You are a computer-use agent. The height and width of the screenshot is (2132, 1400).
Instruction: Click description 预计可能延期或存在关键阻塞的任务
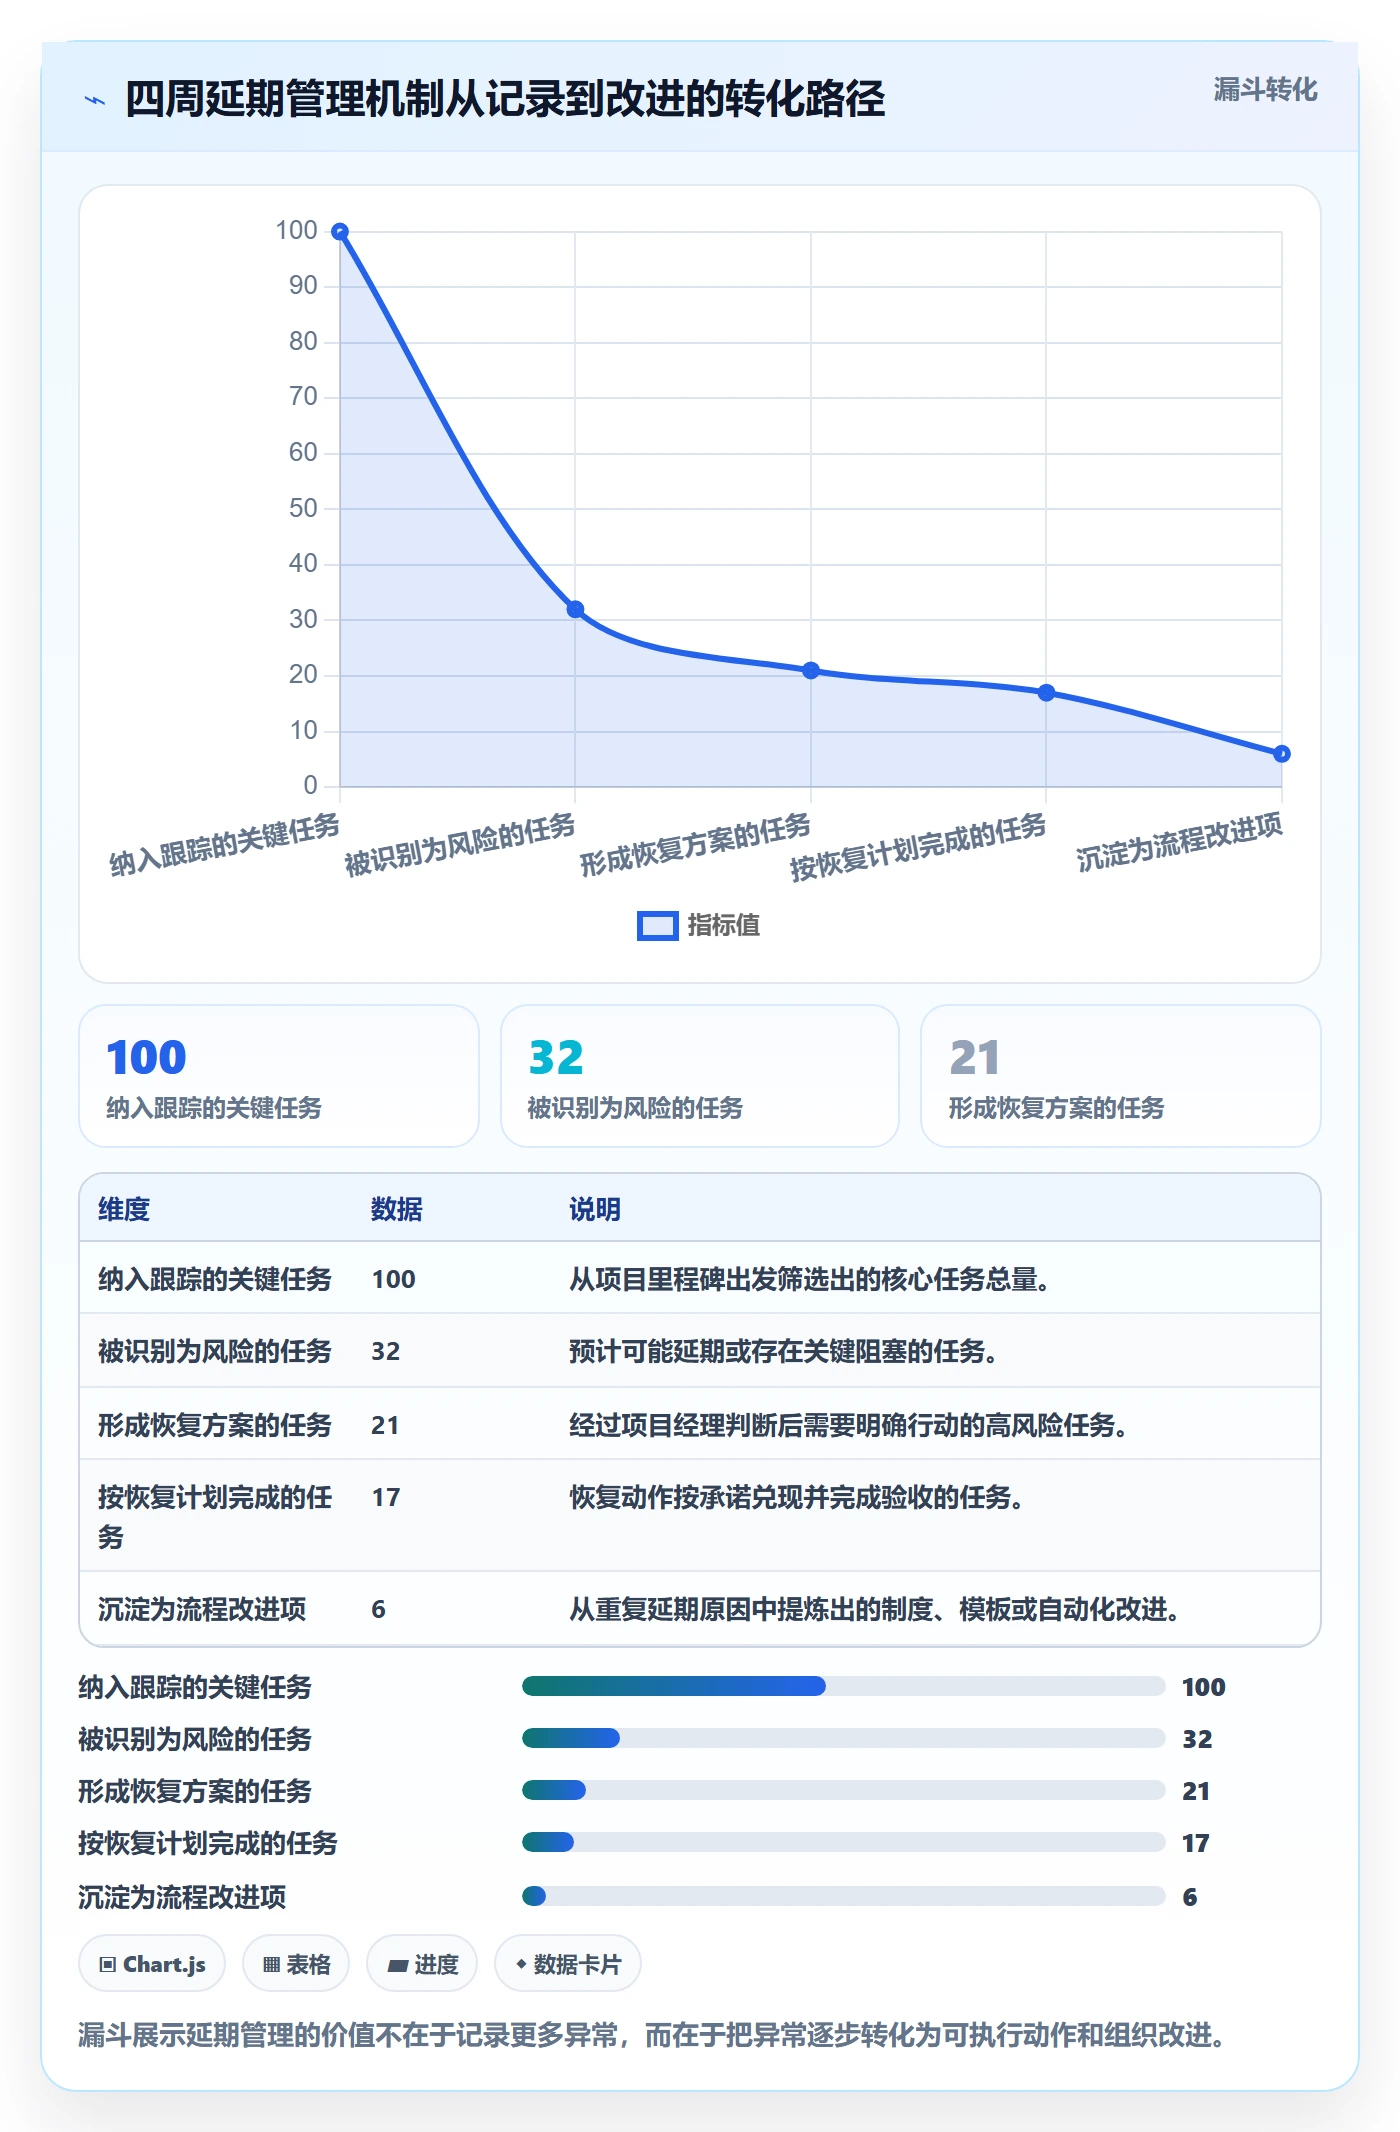coord(784,1351)
